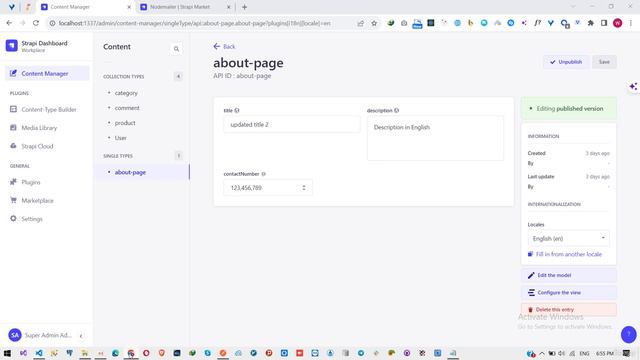Click the taskbar clock showing 6:55 PM
The width and height of the screenshot is (640, 360).
pyautogui.click(x=605, y=353)
